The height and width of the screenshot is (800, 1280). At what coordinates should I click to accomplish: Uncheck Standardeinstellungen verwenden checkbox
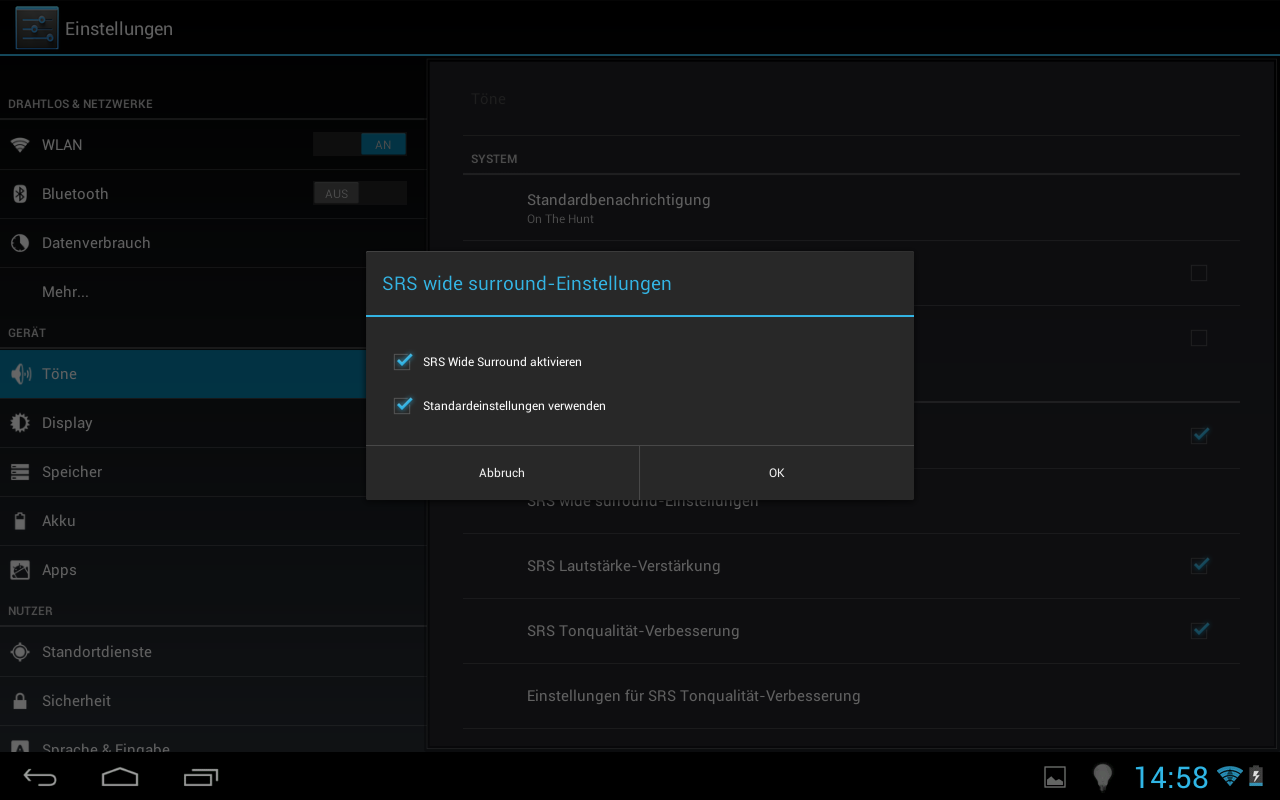click(x=403, y=406)
